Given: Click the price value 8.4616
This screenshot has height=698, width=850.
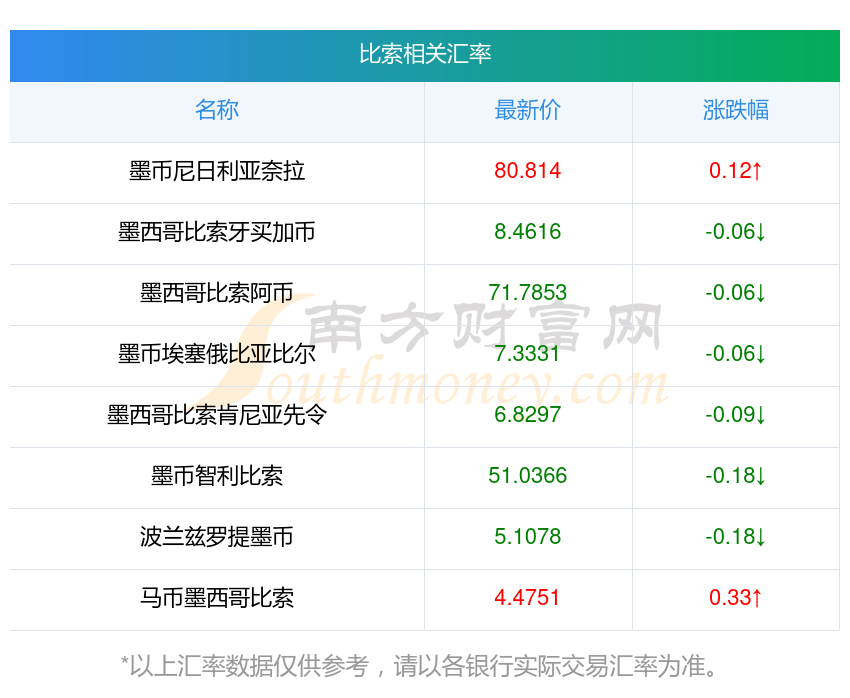Looking at the screenshot, I should tap(527, 232).
